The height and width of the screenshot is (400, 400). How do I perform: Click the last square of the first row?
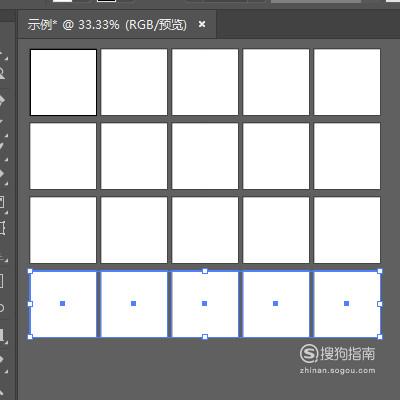point(347,82)
